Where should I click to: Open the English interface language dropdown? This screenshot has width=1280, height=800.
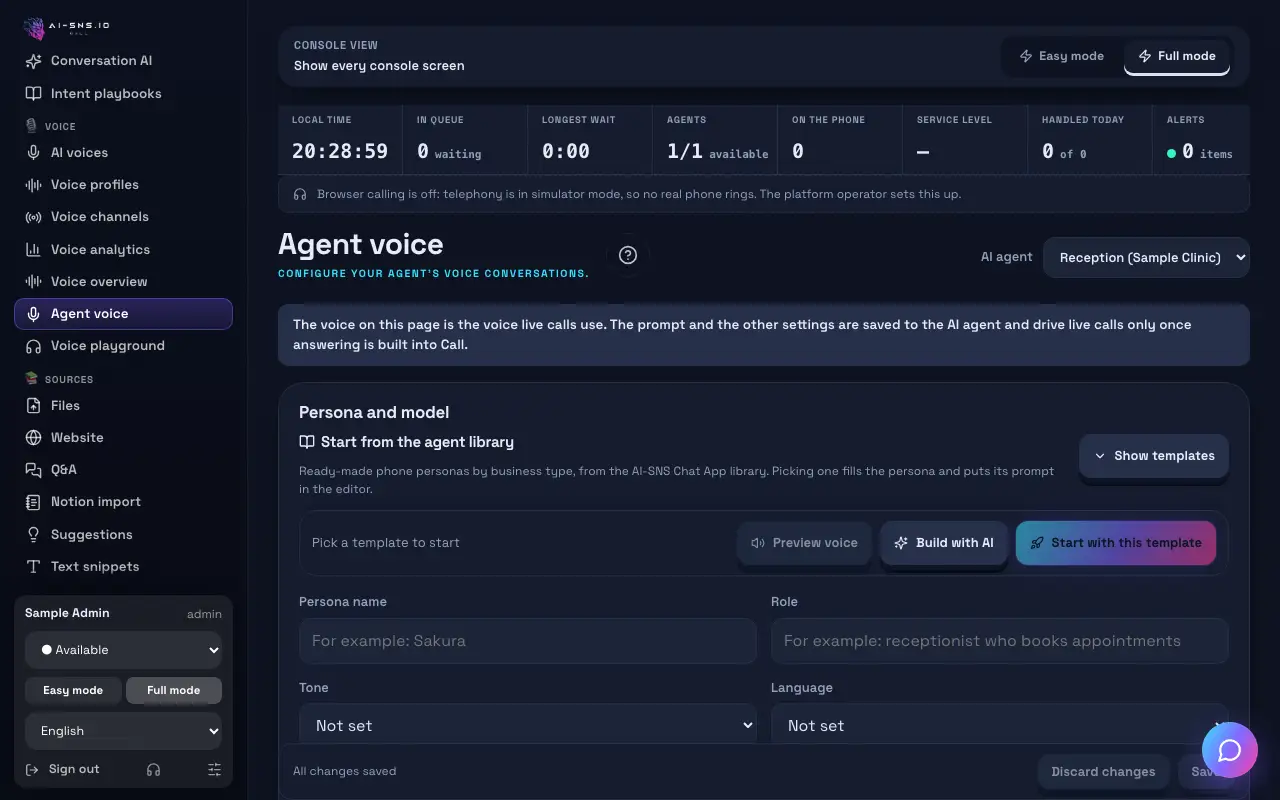coord(123,731)
